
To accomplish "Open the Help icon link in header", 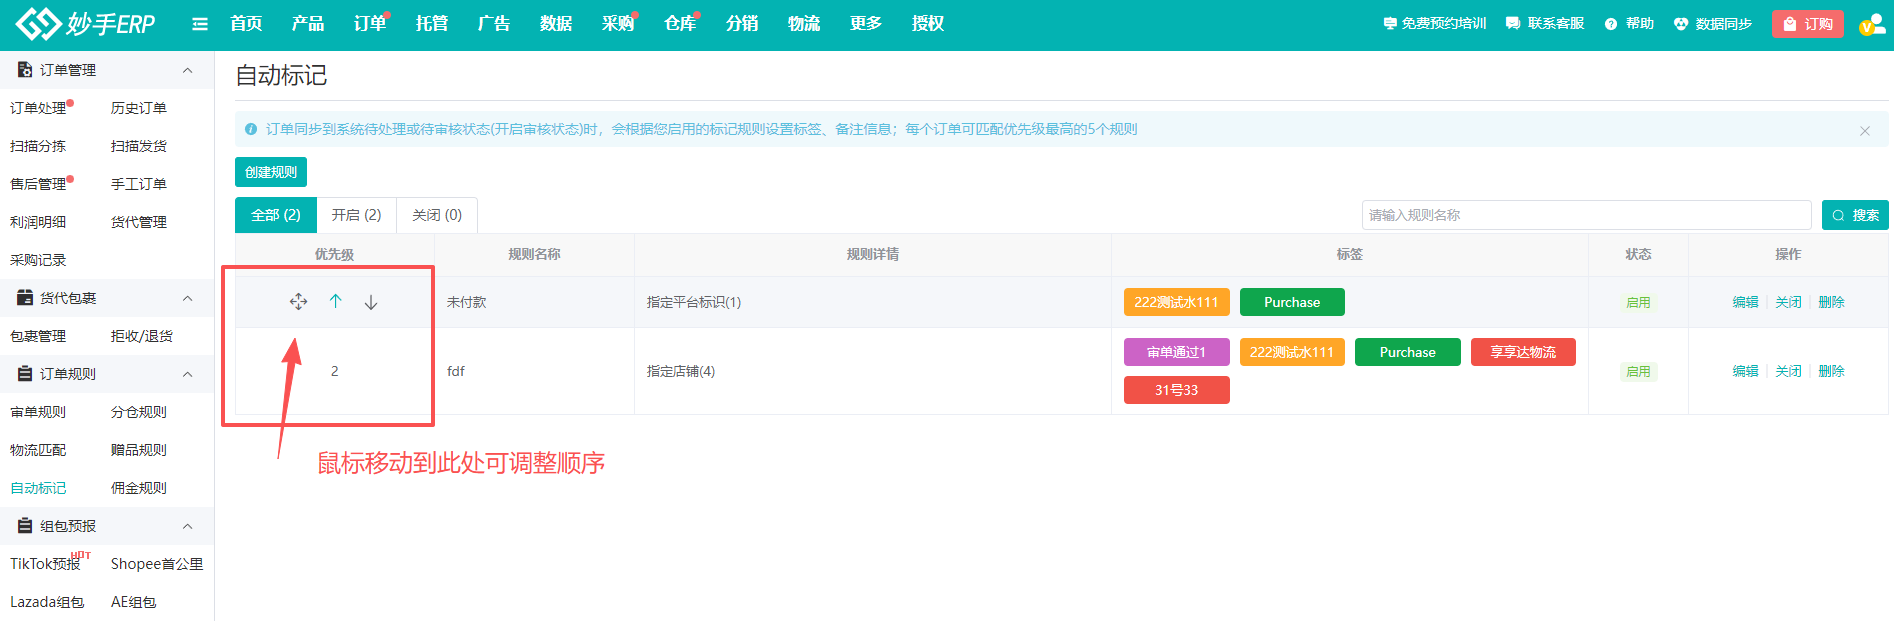I will (x=1611, y=24).
